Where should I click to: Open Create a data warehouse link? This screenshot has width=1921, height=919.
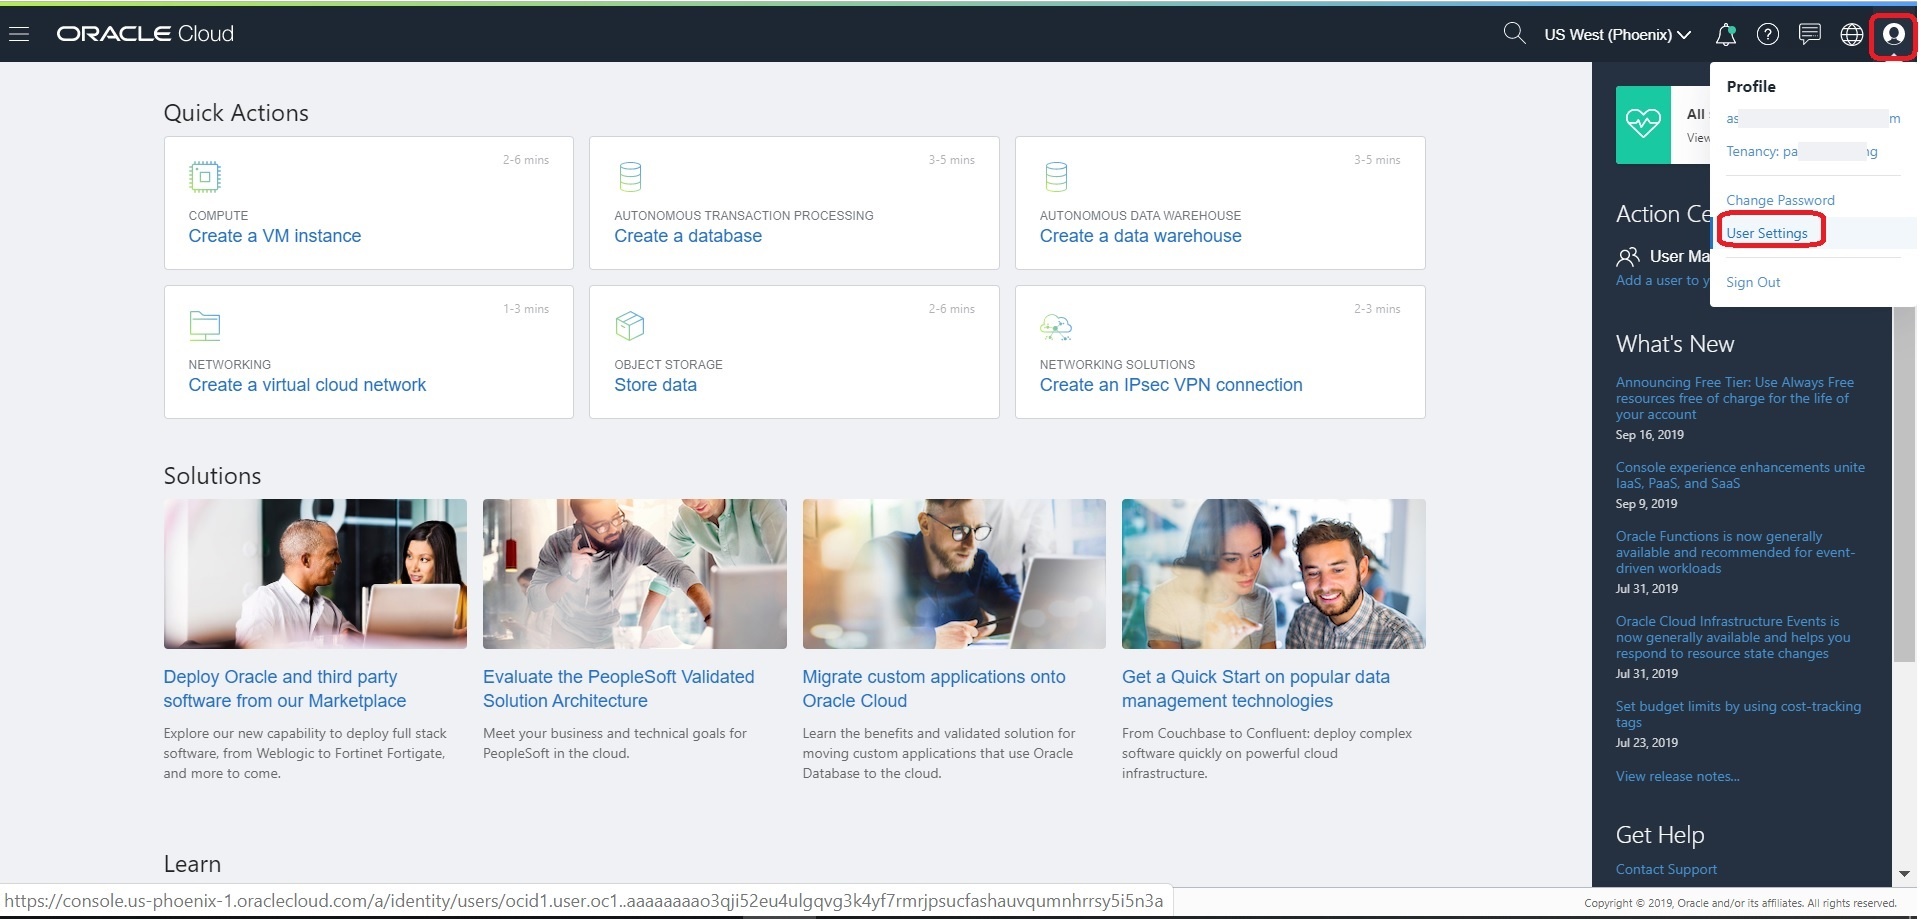1140,236
